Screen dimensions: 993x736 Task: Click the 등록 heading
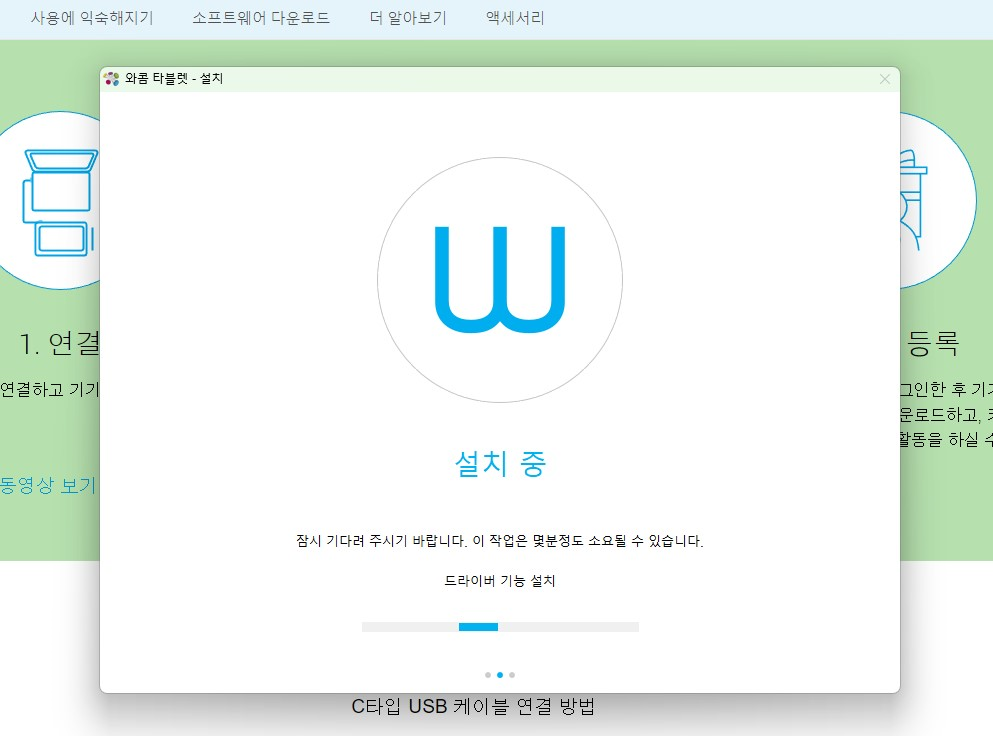click(933, 344)
